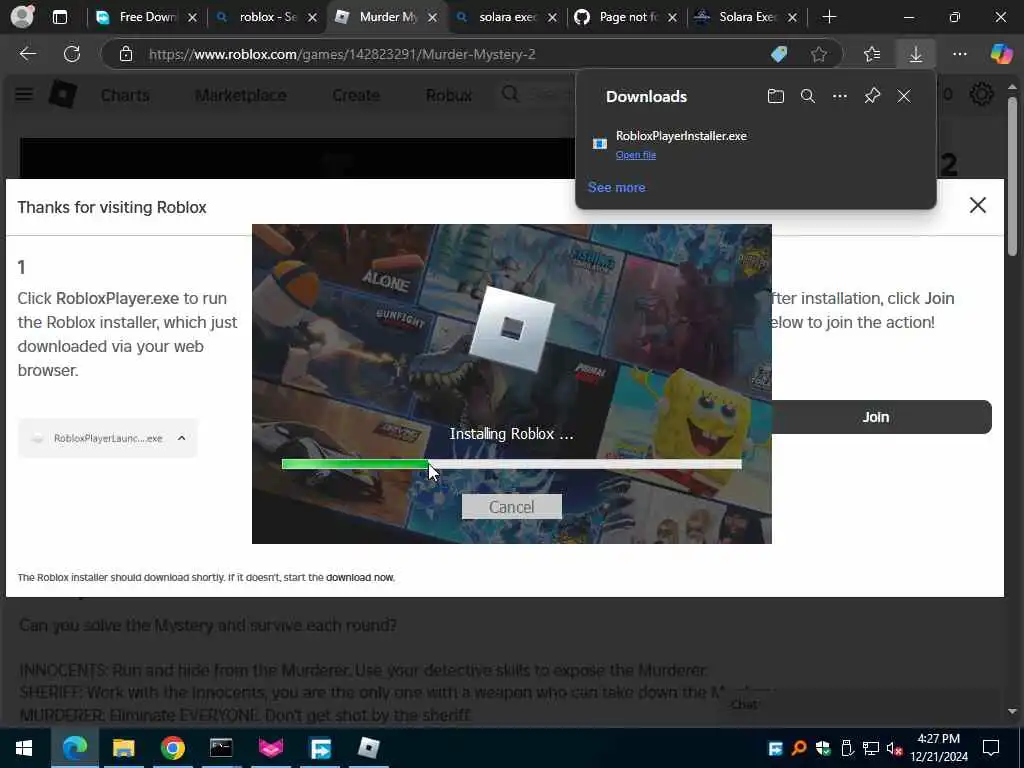Click See more in Downloads panel
The width and height of the screenshot is (1024, 768).
coord(616,187)
